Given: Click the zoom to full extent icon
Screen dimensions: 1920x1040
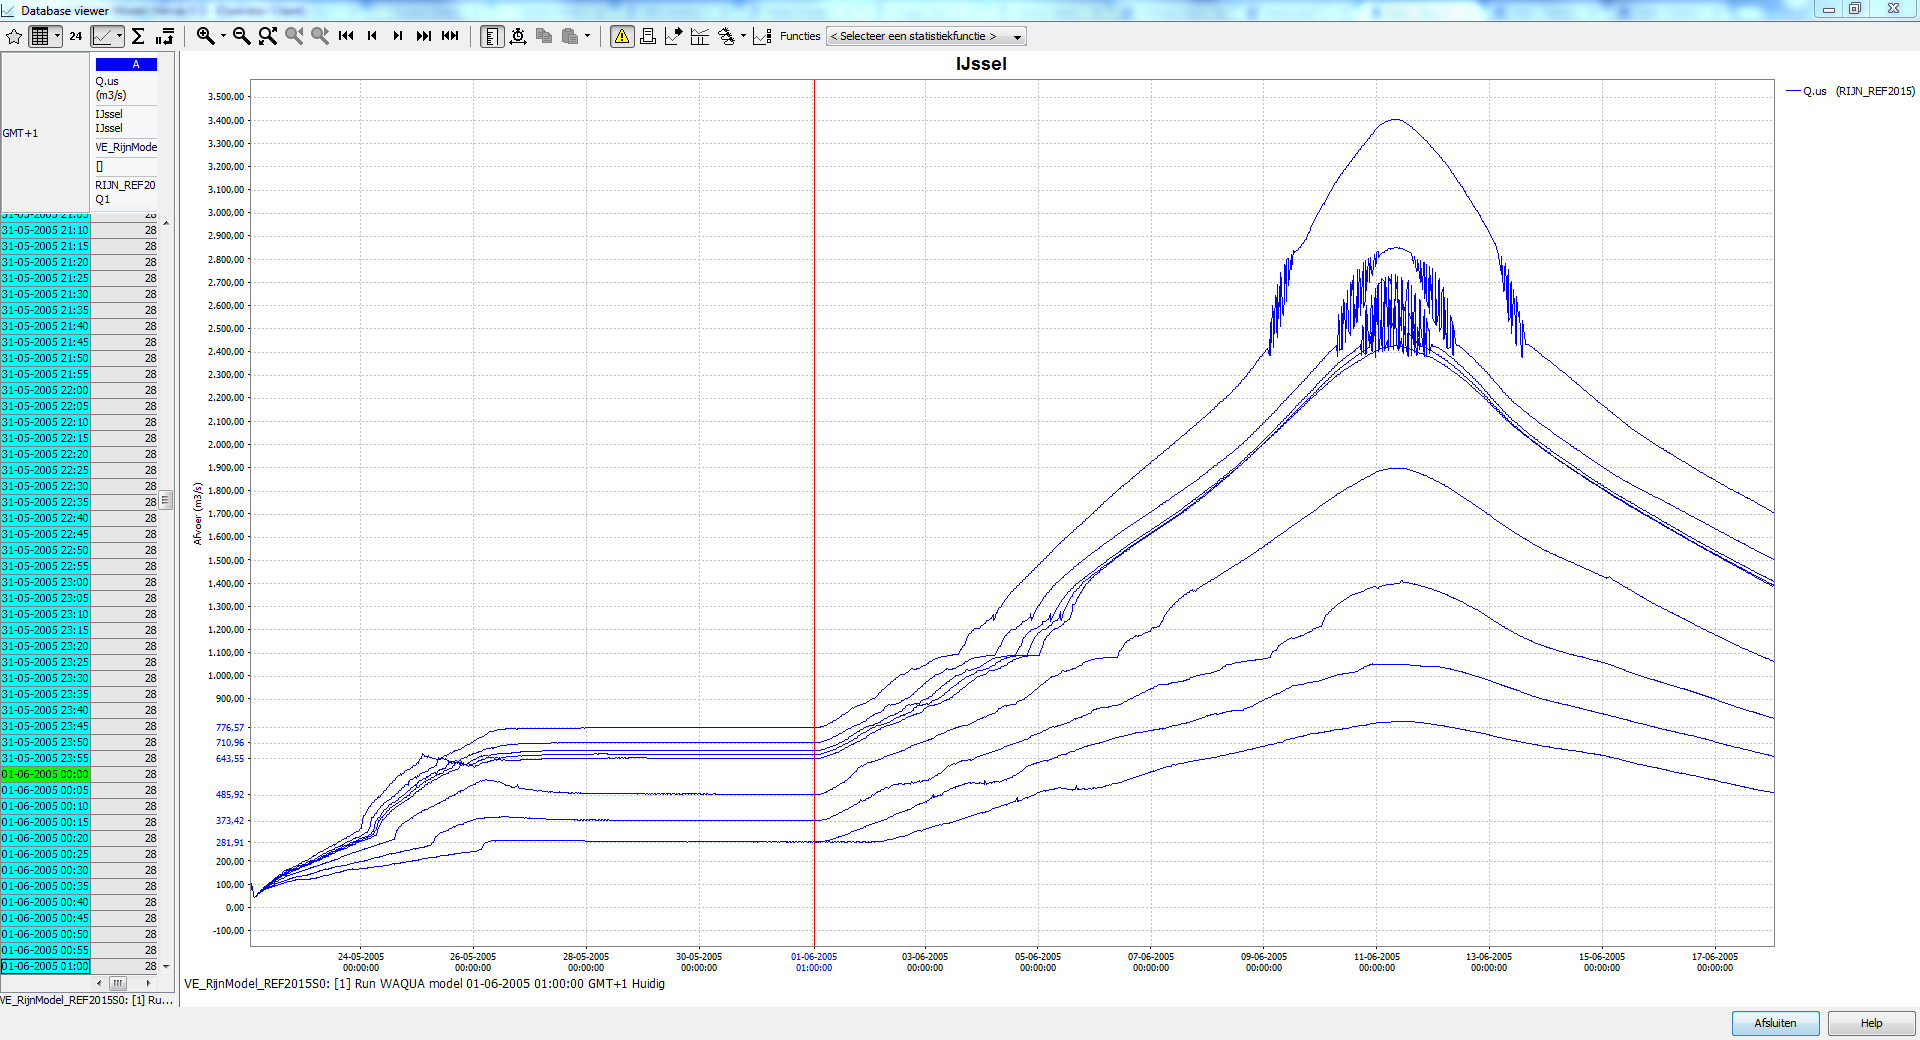Looking at the screenshot, I should 267,36.
